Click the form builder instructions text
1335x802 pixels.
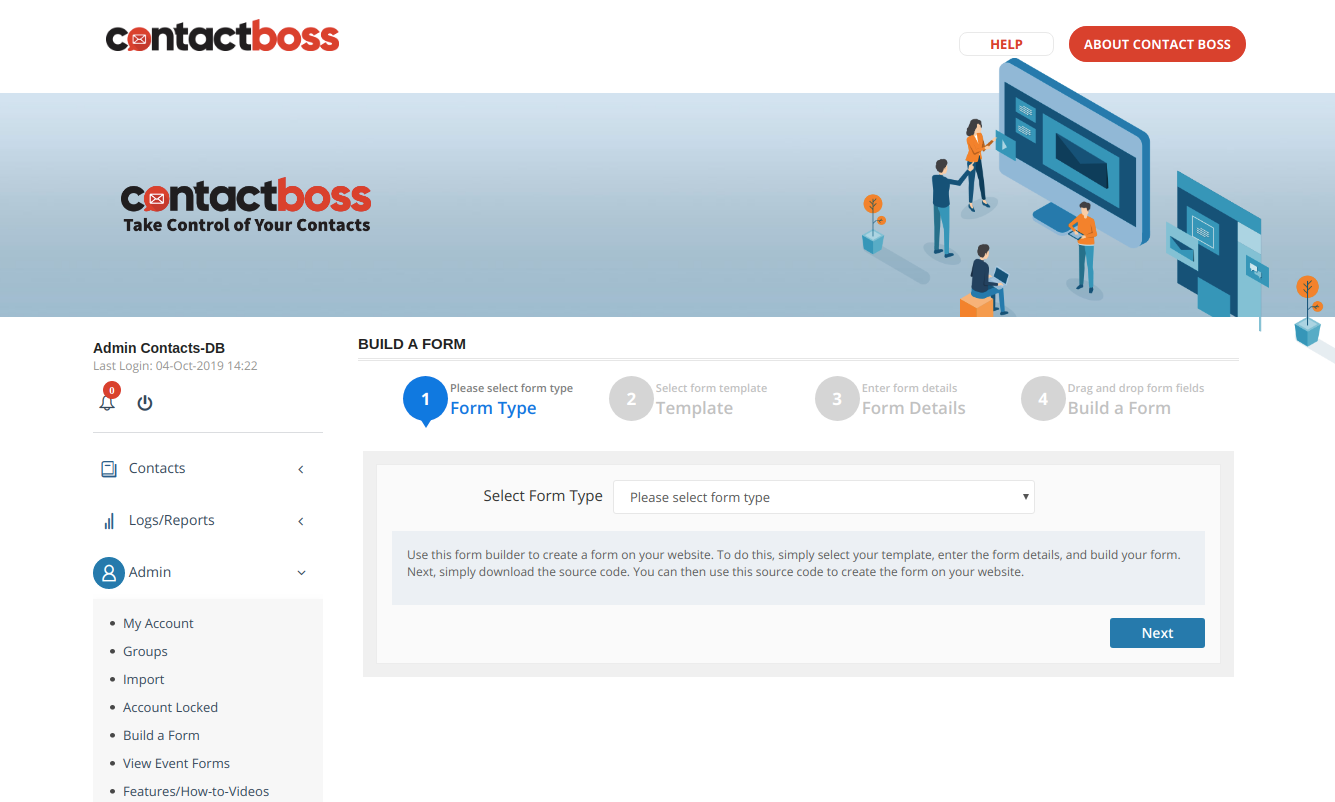[794, 564]
